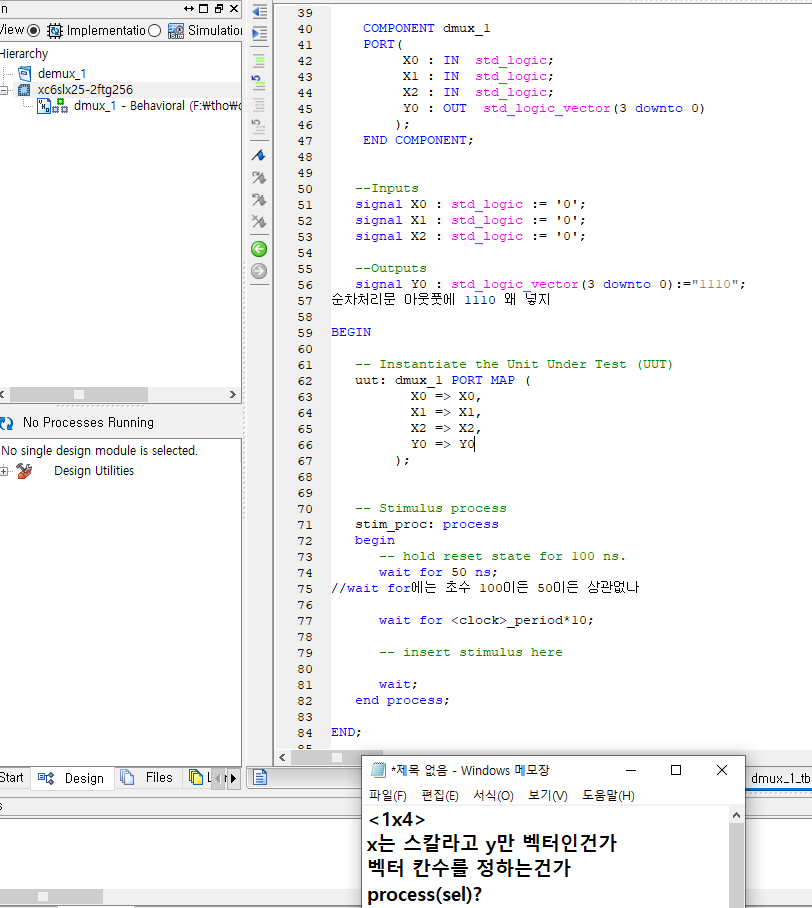The width and height of the screenshot is (812, 908).
Task: Switch to the Design tab
Action: (x=71, y=778)
